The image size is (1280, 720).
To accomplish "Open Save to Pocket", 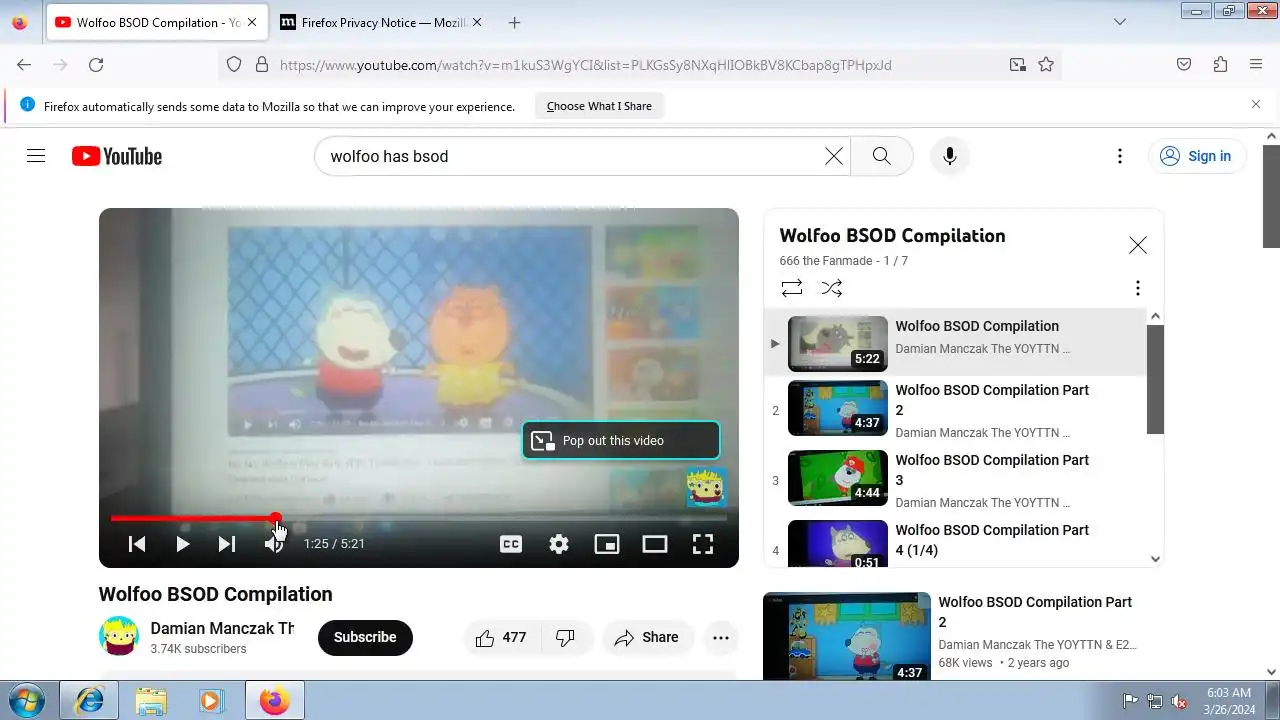I will point(1184,64).
